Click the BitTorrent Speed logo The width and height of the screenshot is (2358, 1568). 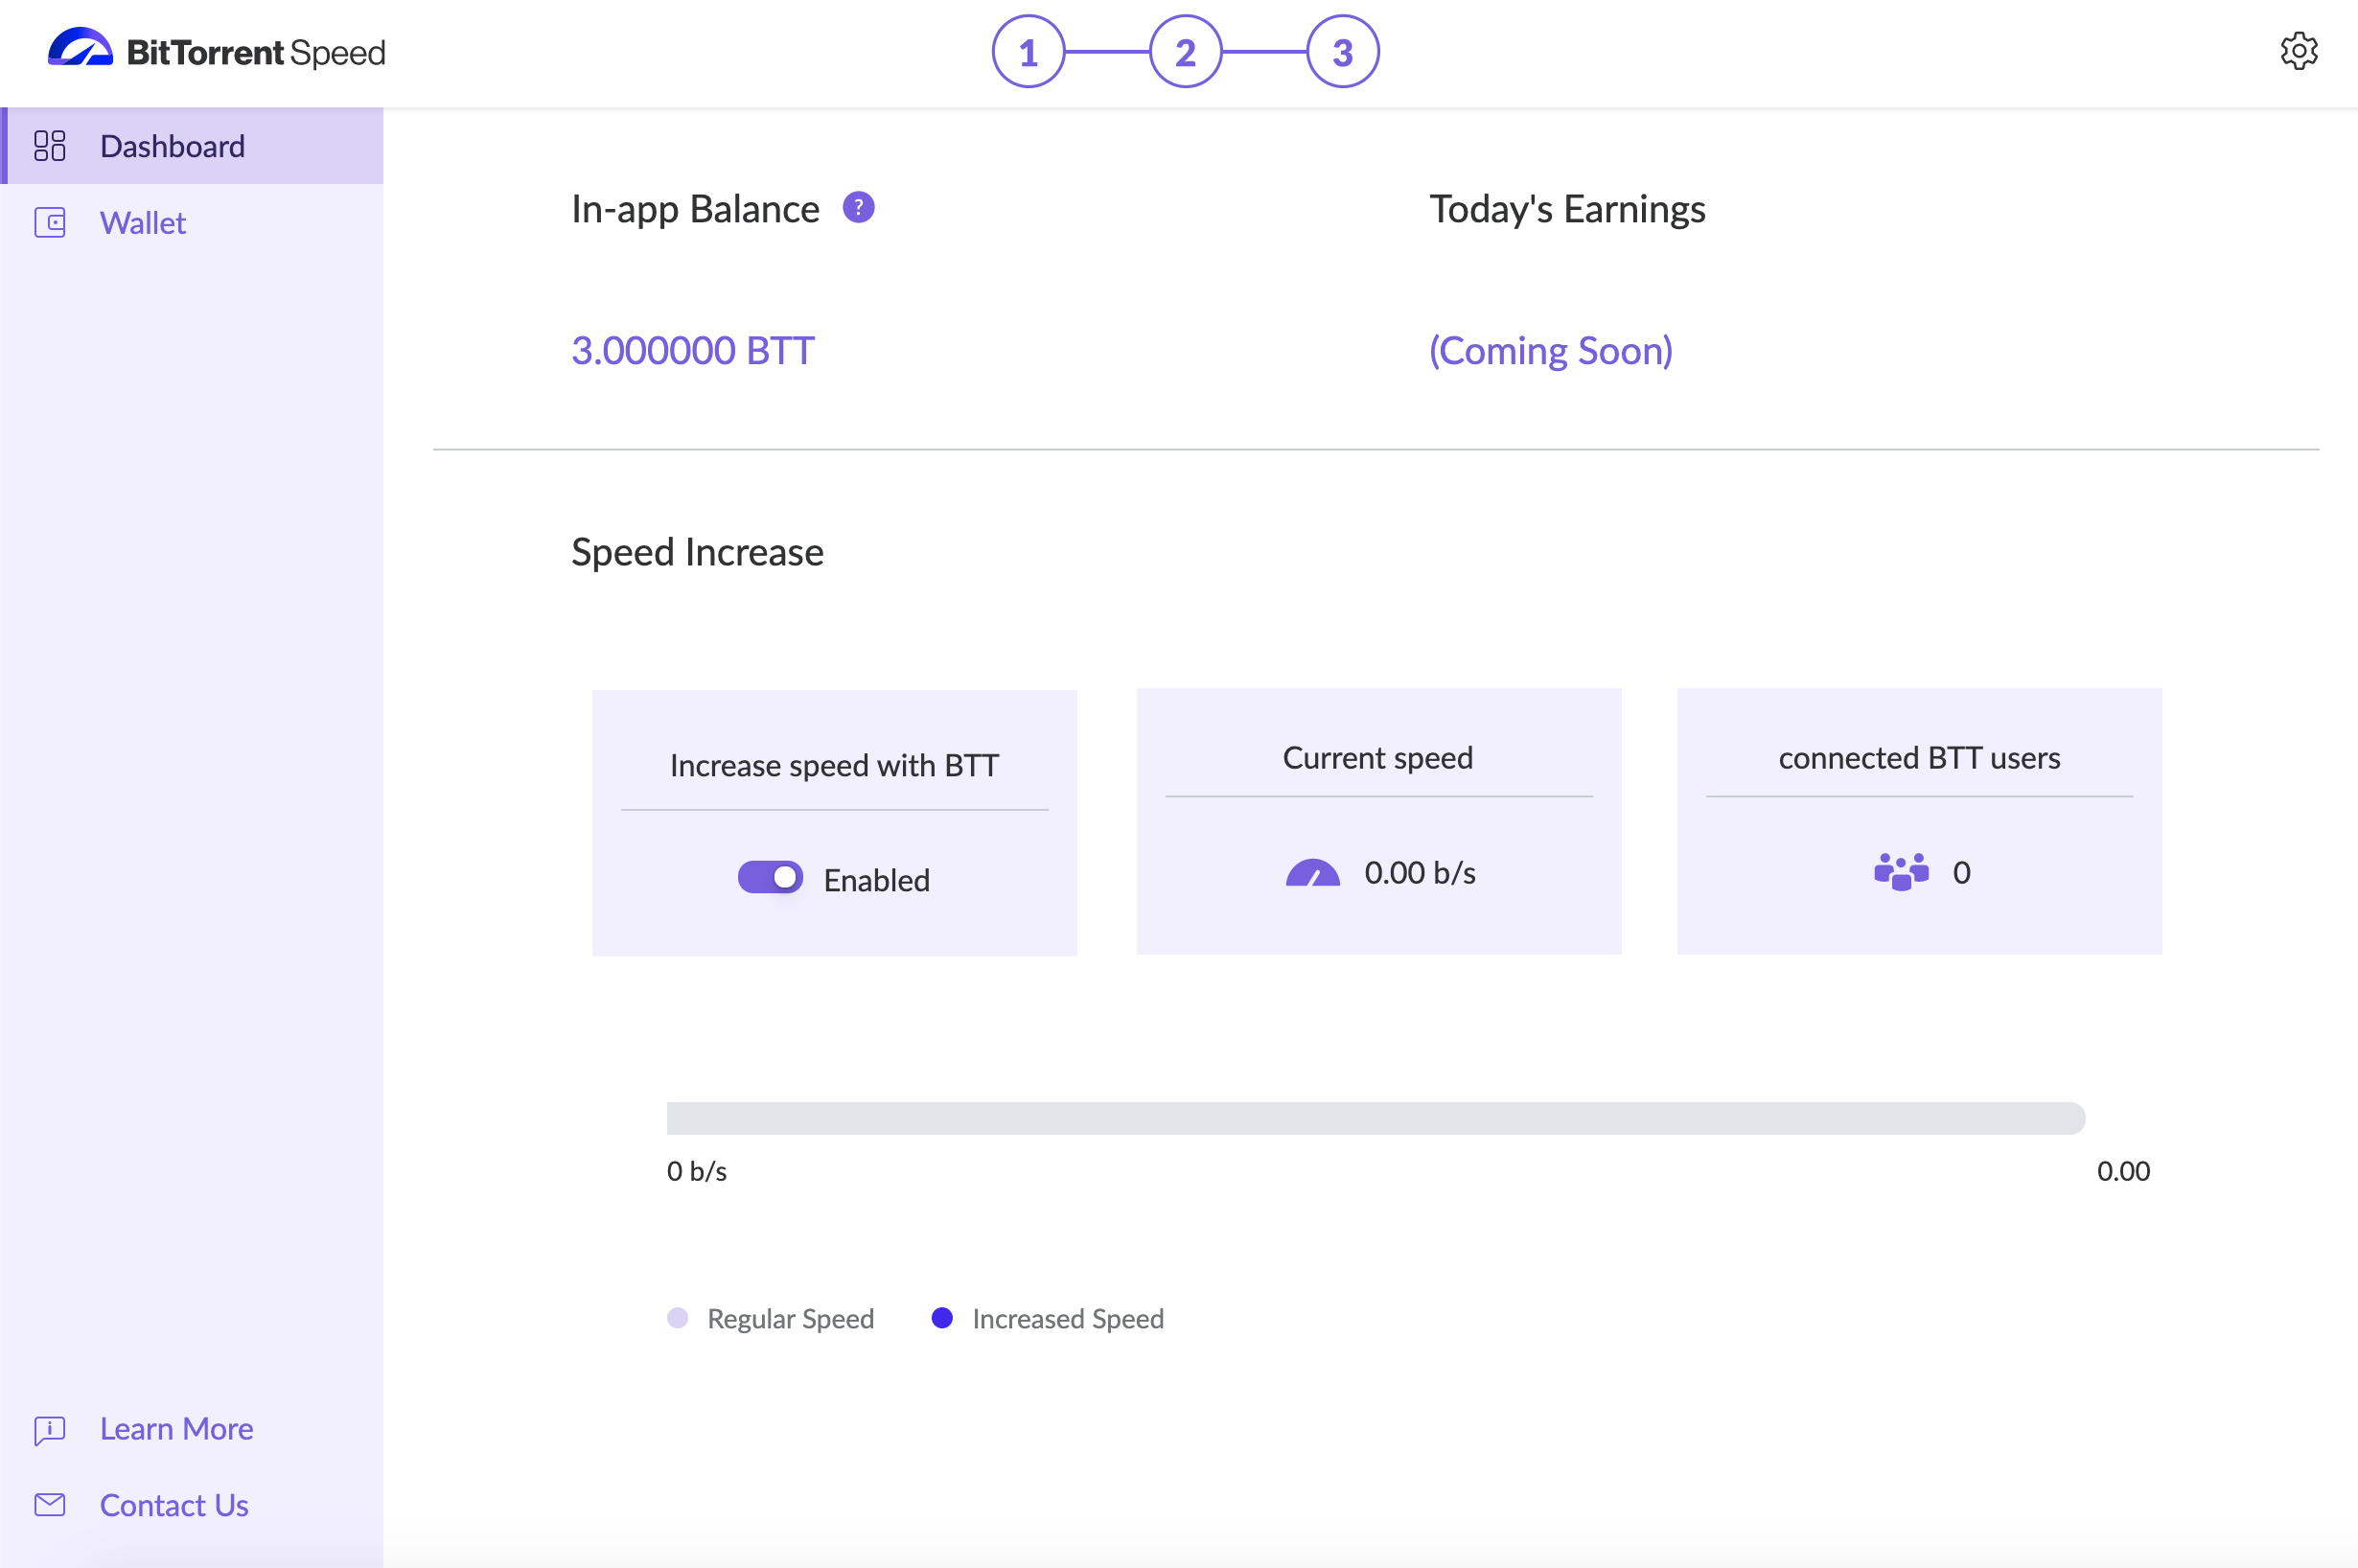point(216,50)
